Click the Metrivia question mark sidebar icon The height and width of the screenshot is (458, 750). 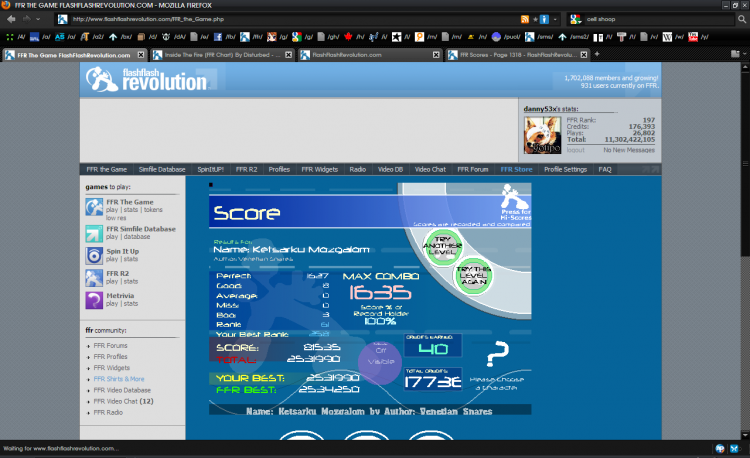[94, 300]
